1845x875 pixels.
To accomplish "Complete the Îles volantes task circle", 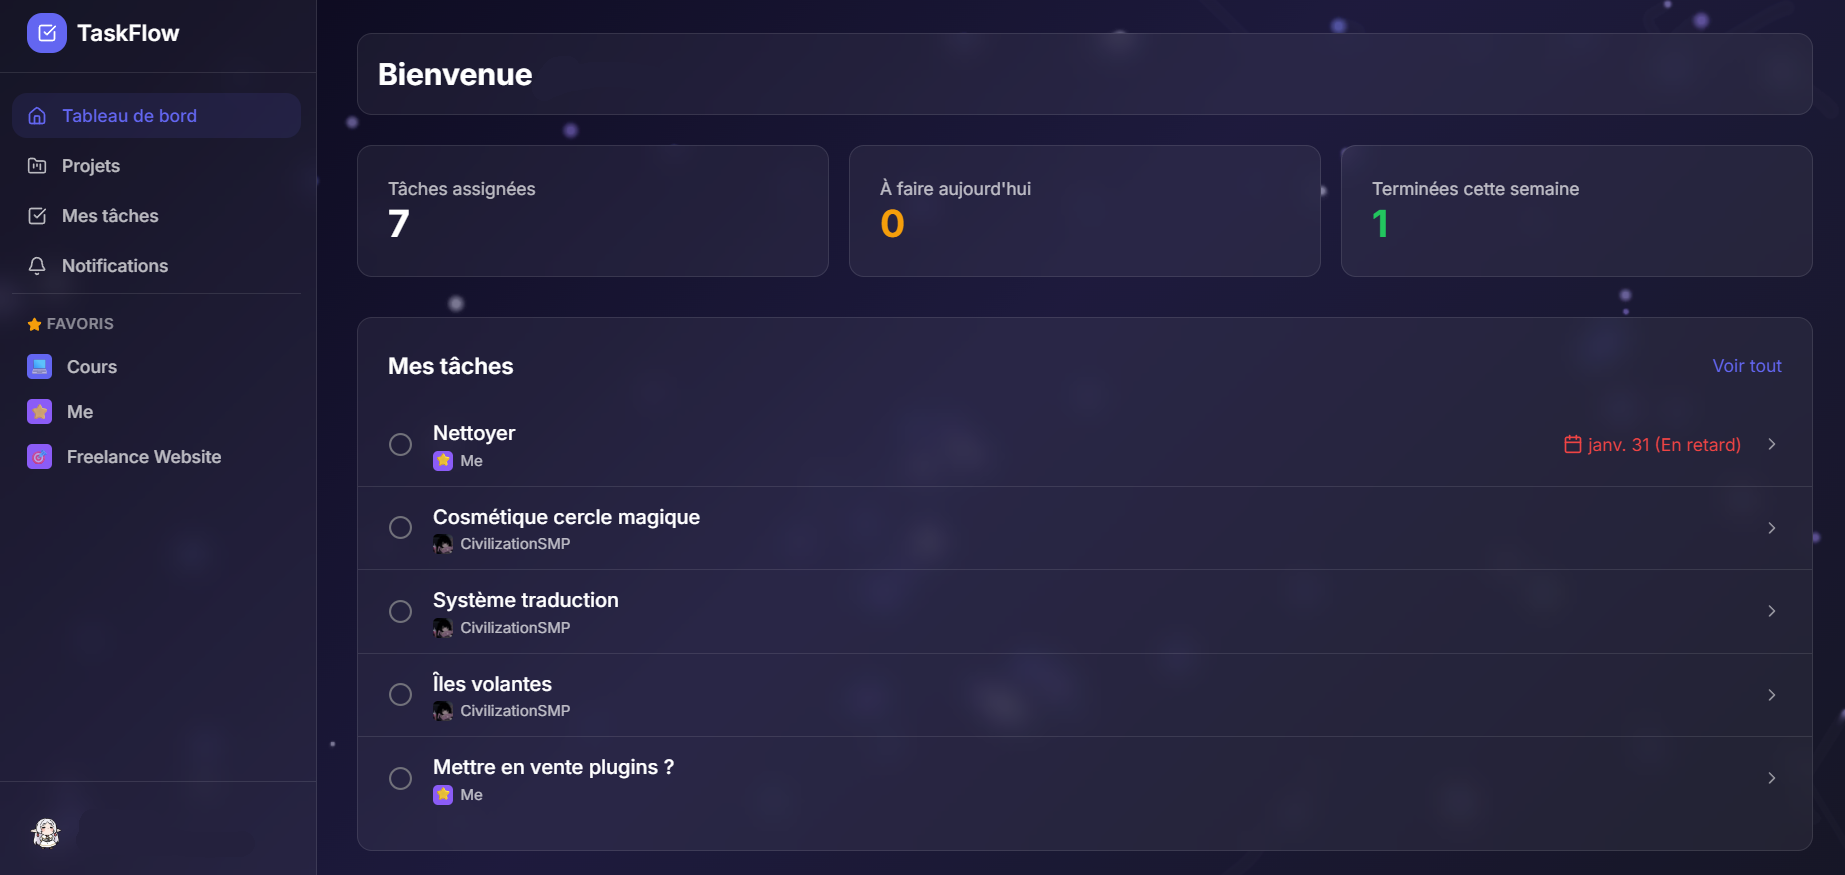I will [401, 694].
